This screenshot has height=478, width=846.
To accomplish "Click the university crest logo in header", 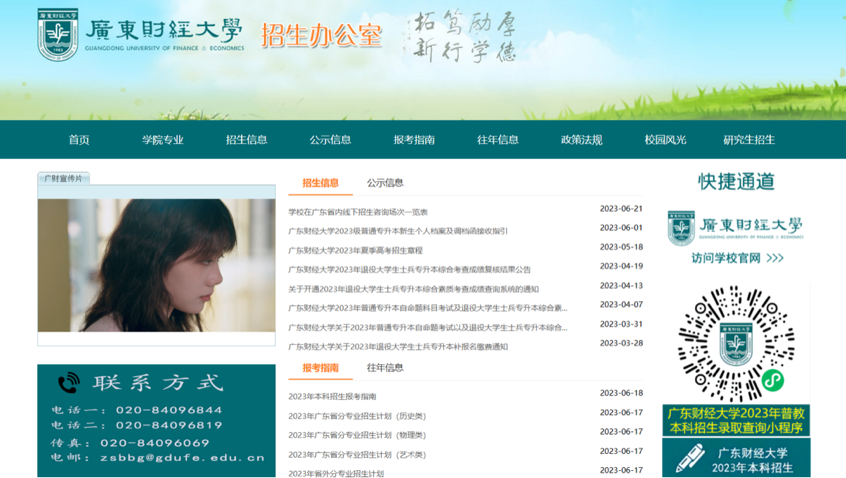I will [x=58, y=35].
